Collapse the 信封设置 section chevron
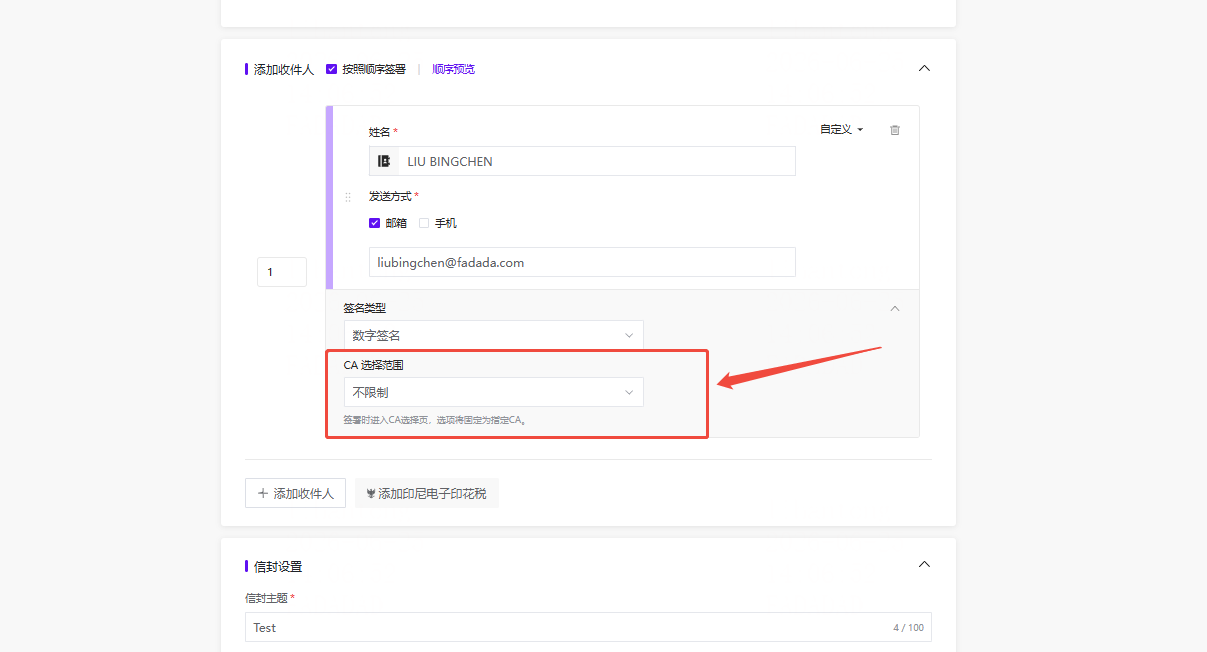This screenshot has width=1207, height=652. tap(924, 564)
